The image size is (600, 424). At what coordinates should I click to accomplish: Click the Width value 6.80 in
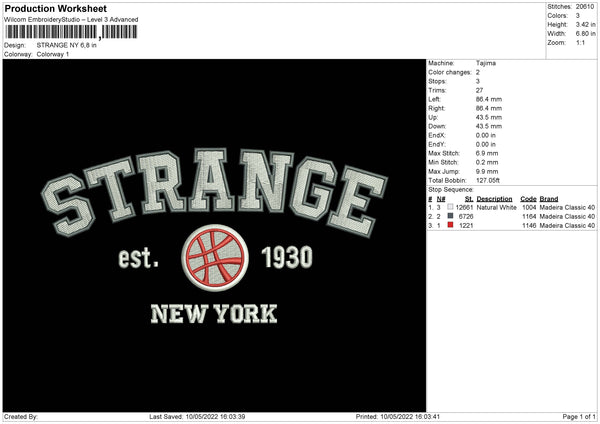click(x=585, y=34)
